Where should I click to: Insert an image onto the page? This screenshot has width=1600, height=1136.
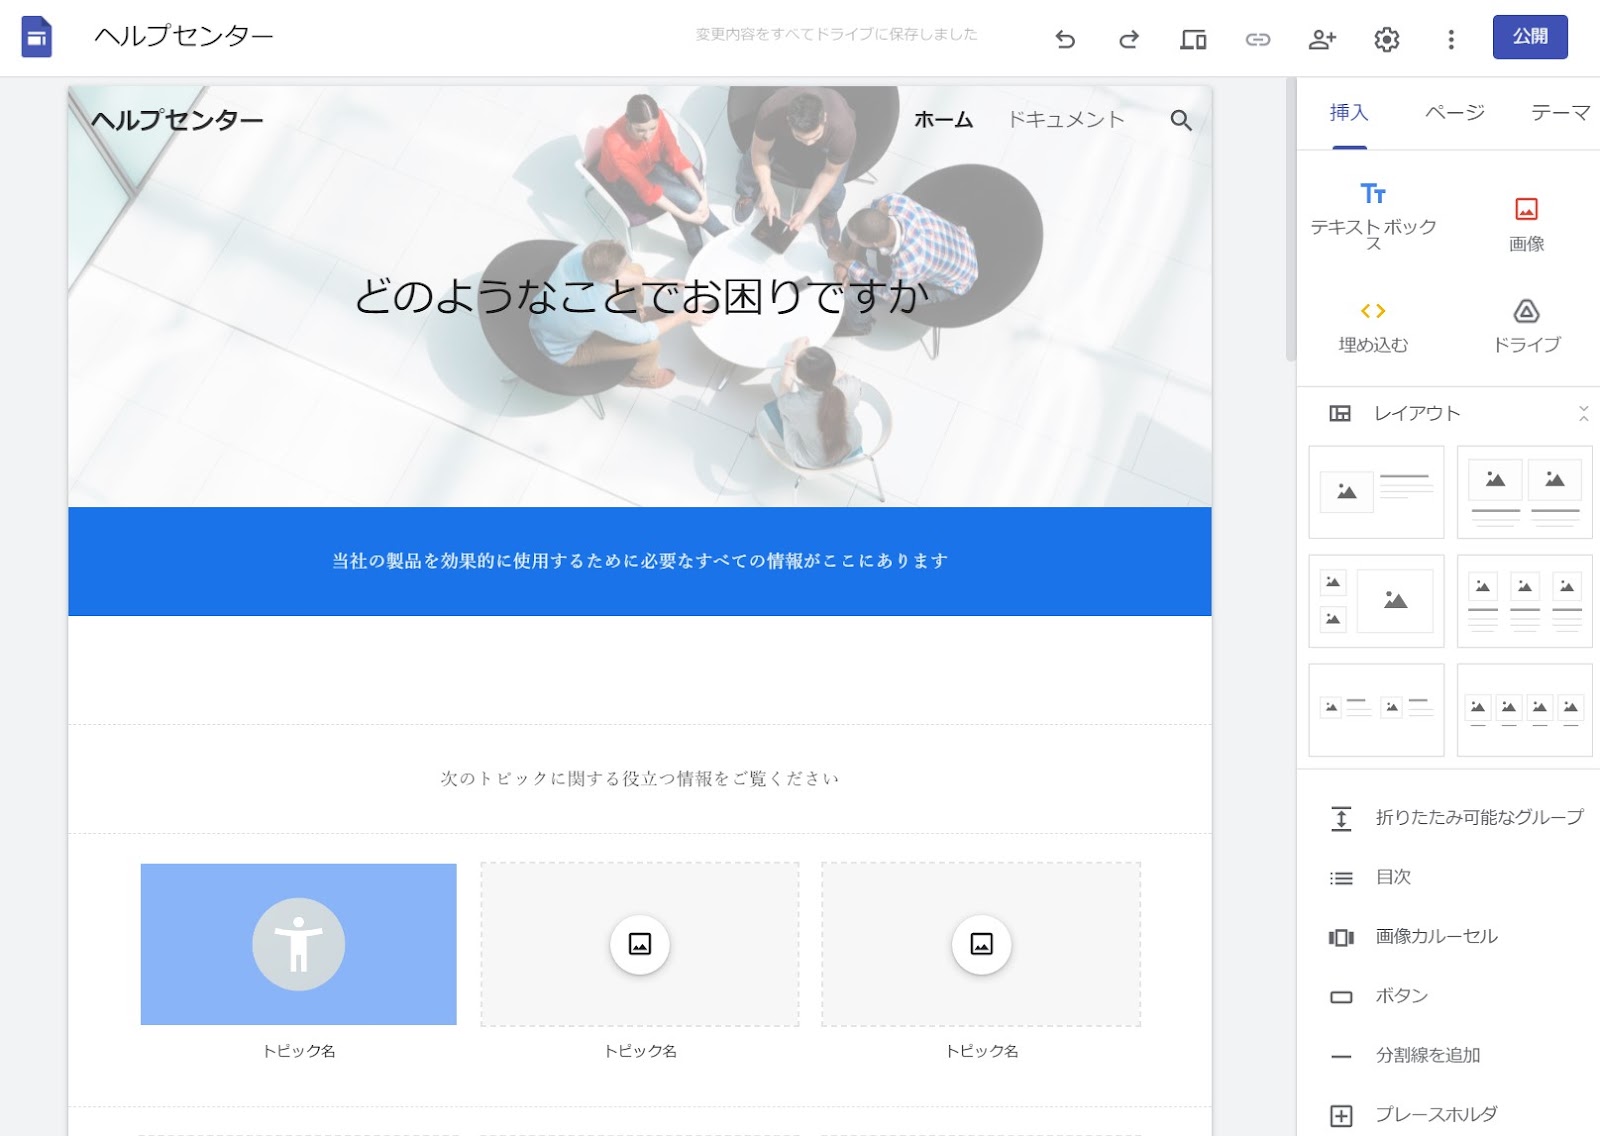(x=1524, y=220)
